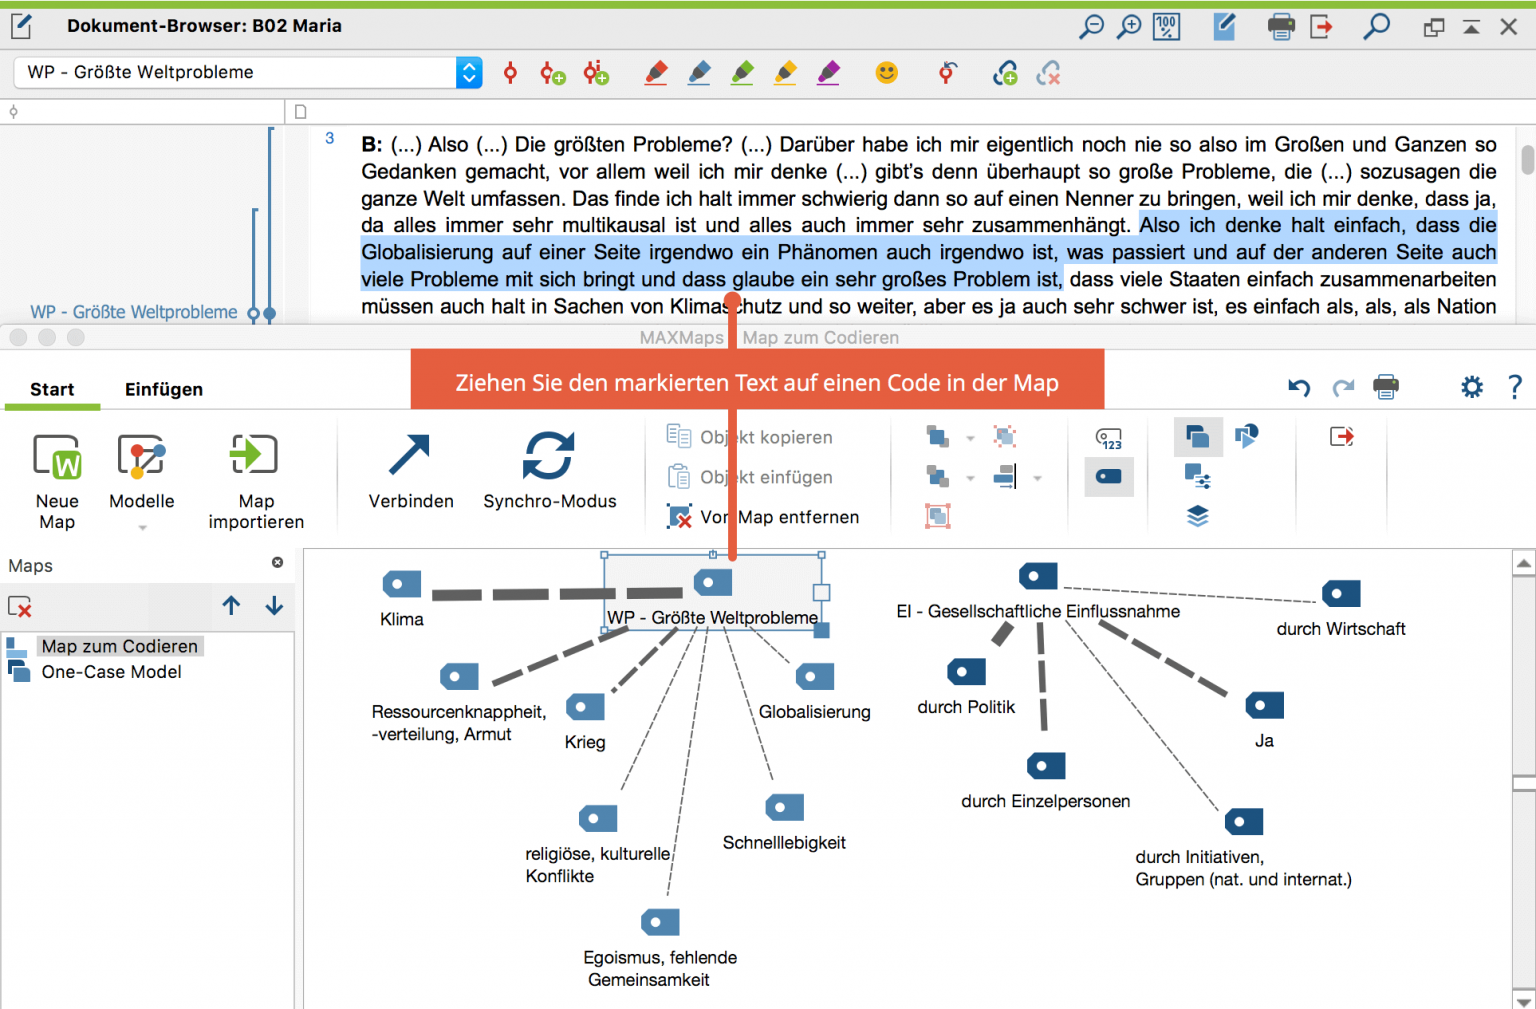Click the printer icon in Document Browser
The height and width of the screenshot is (1009, 1536).
pyautogui.click(x=1280, y=27)
